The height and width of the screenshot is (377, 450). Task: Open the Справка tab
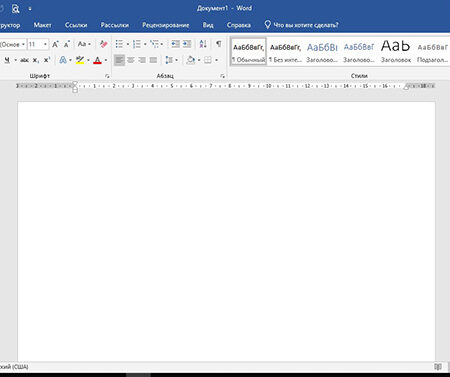(239, 25)
